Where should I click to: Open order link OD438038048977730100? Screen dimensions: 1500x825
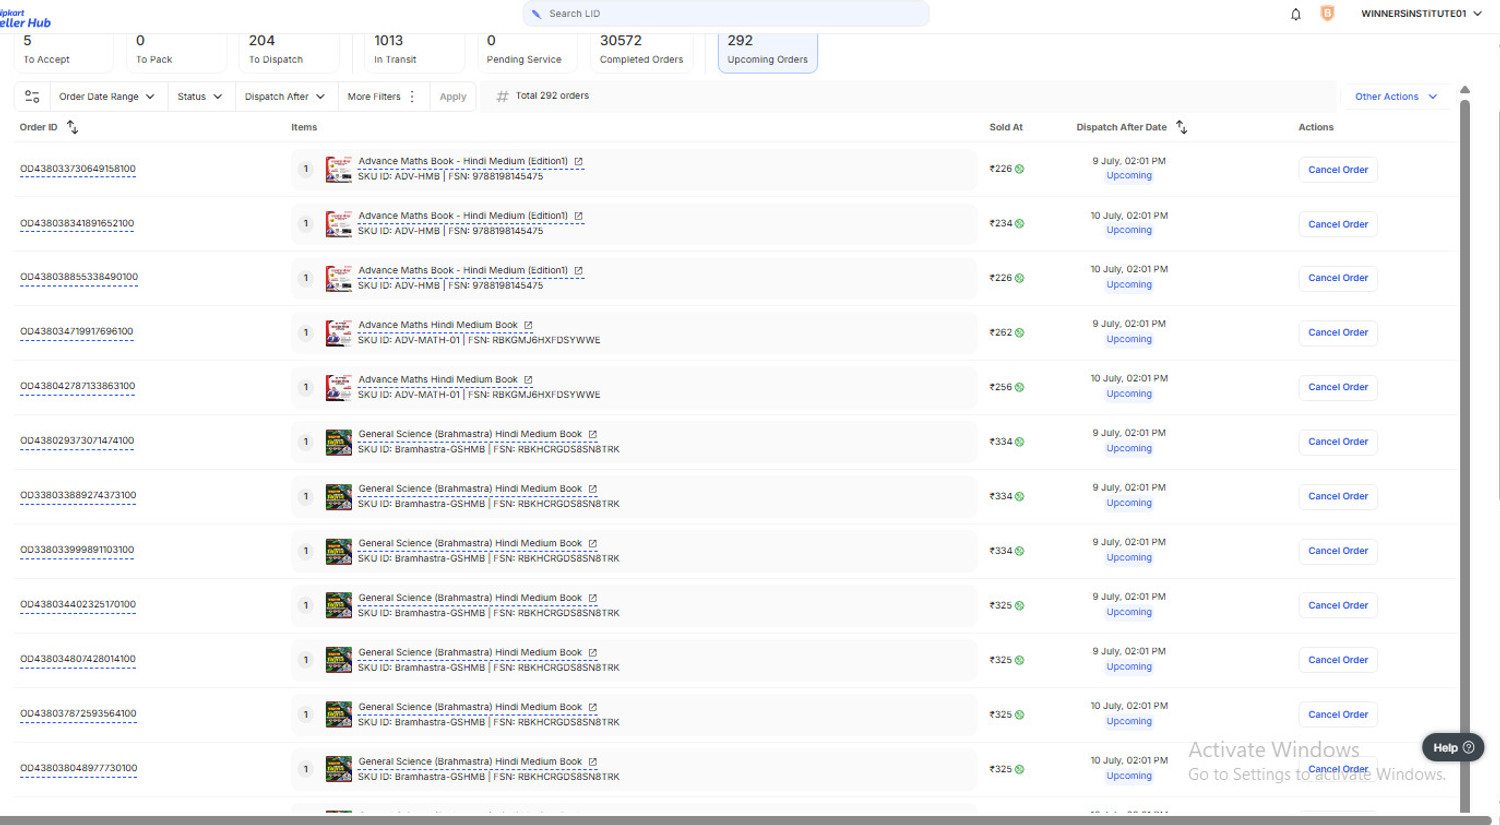[x=79, y=768]
